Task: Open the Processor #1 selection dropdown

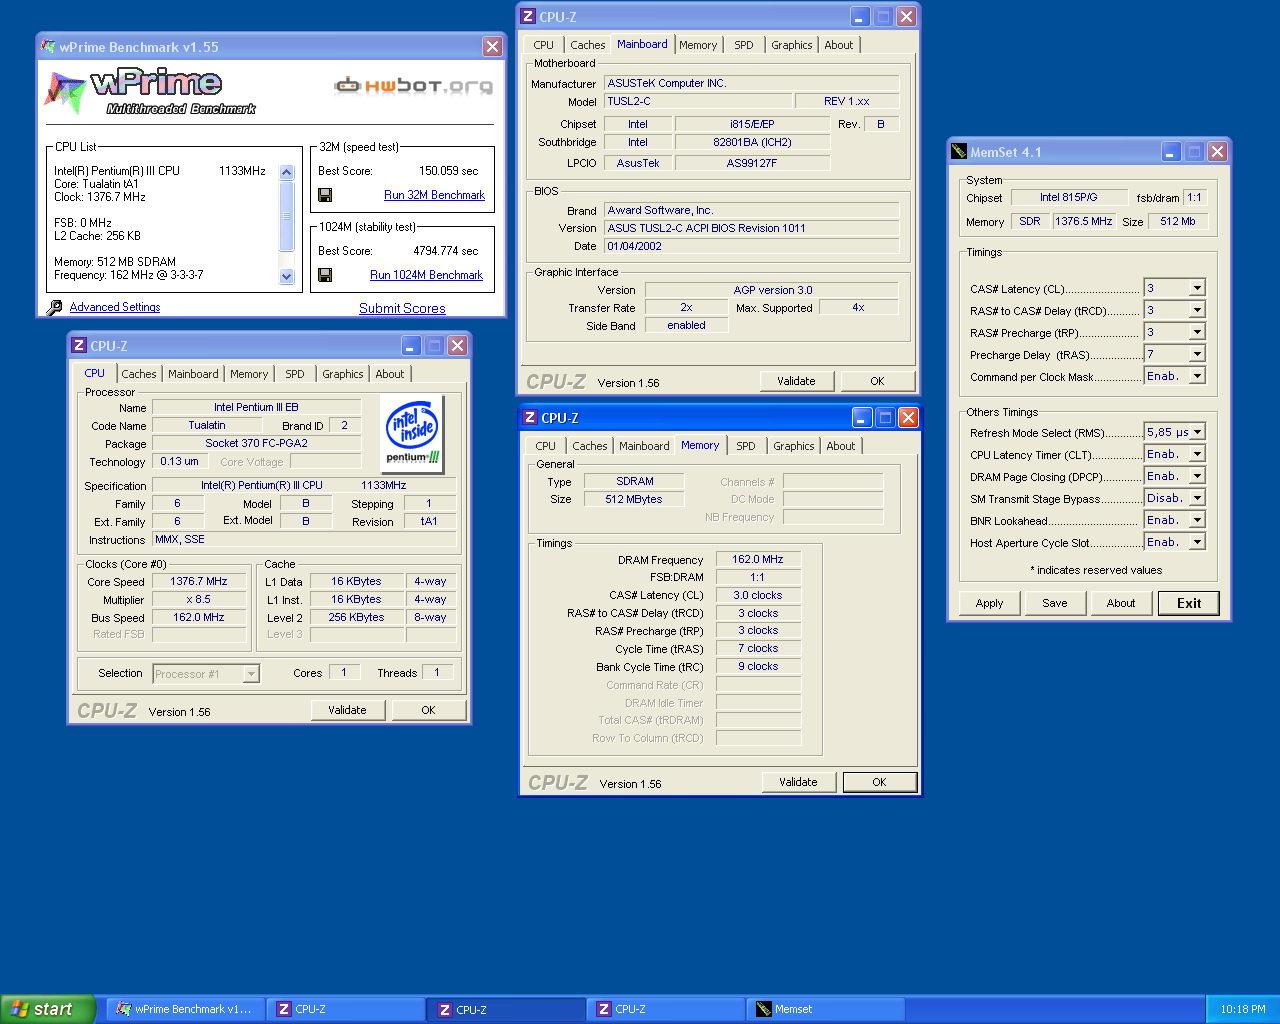Action: click(x=206, y=674)
